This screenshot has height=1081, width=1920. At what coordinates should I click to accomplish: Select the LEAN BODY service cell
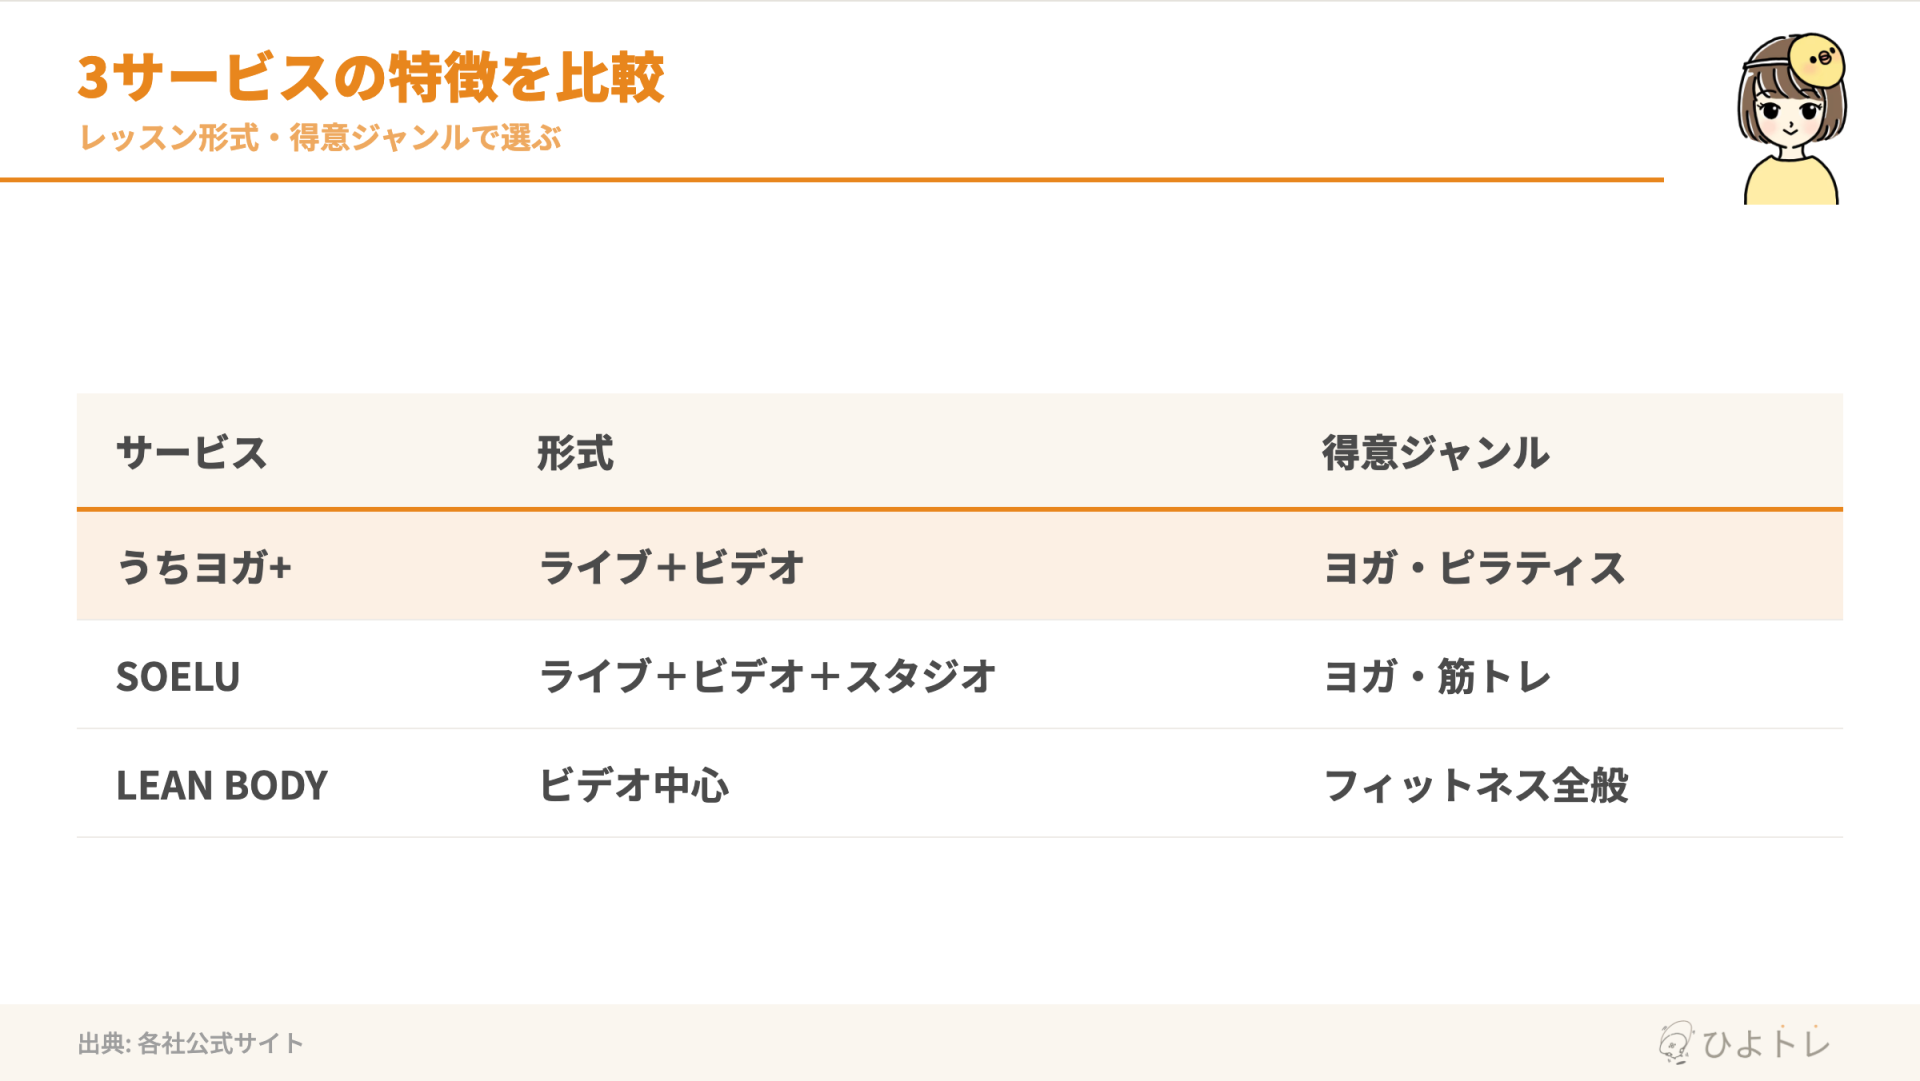click(222, 785)
